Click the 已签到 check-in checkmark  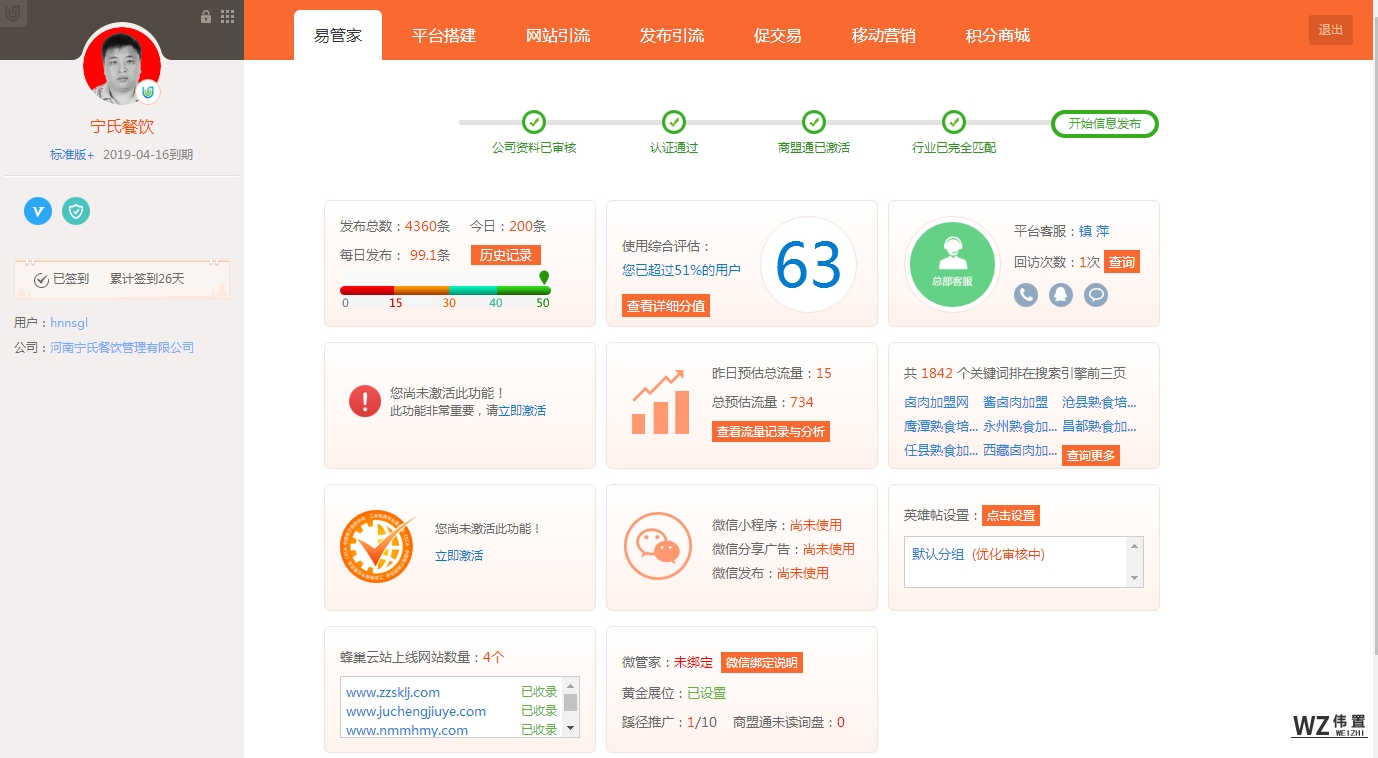(x=42, y=280)
